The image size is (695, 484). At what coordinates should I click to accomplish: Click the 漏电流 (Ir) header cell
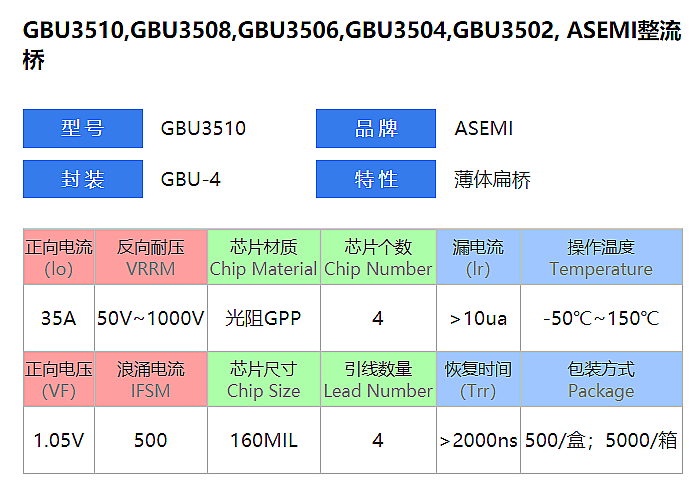[x=478, y=257]
